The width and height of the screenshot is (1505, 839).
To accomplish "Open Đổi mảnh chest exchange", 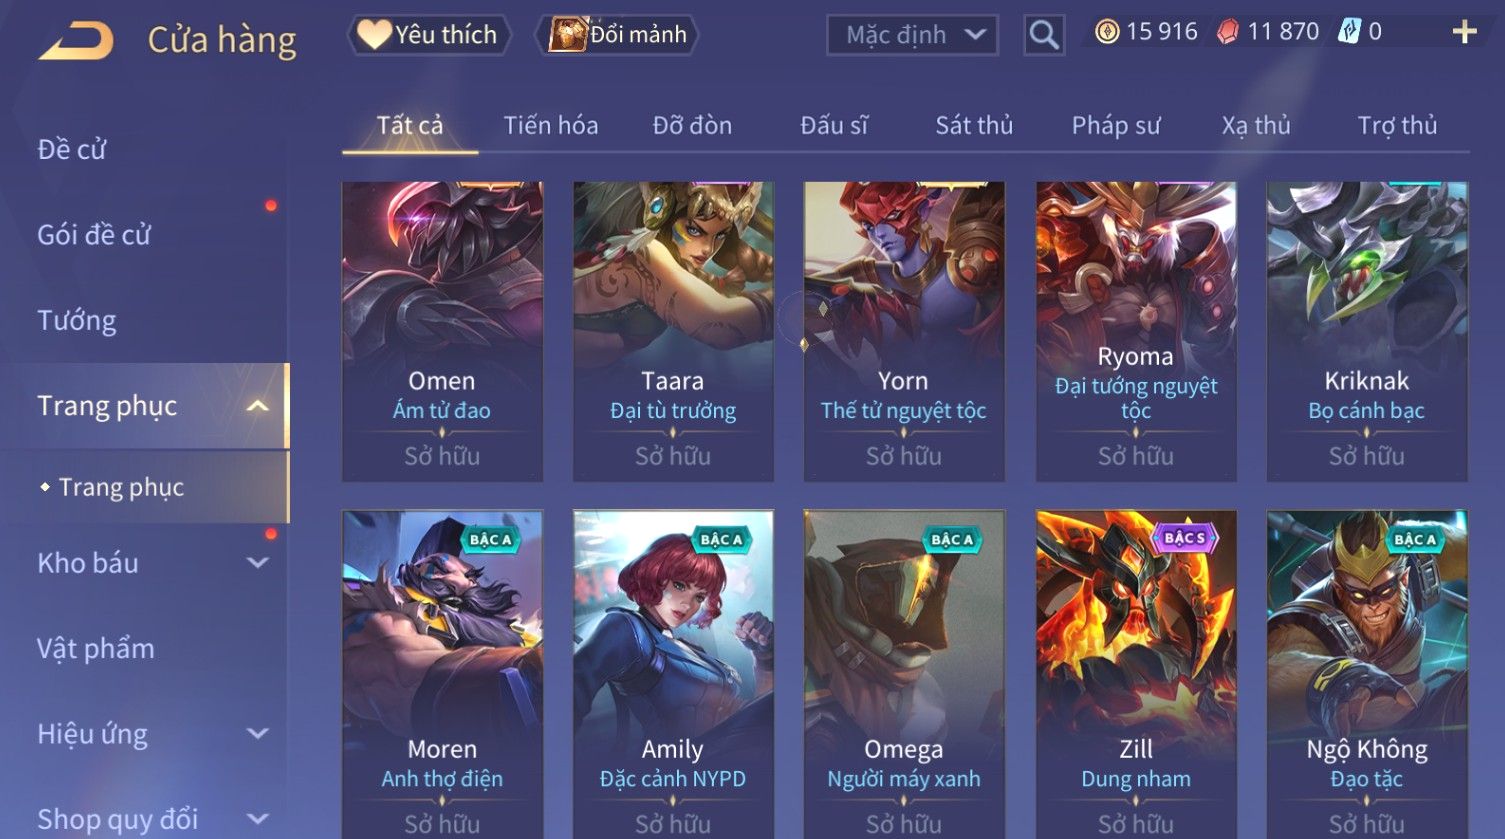I will click(617, 35).
